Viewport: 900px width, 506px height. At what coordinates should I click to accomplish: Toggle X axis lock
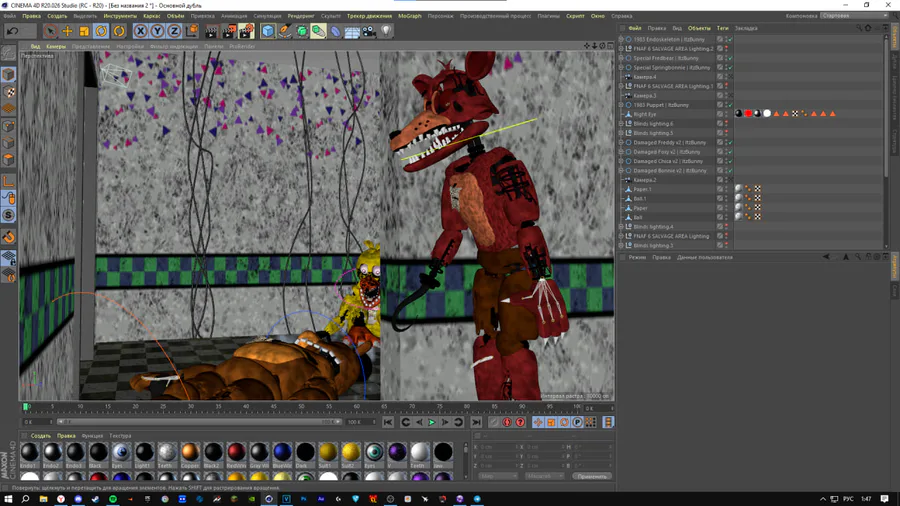pos(140,31)
